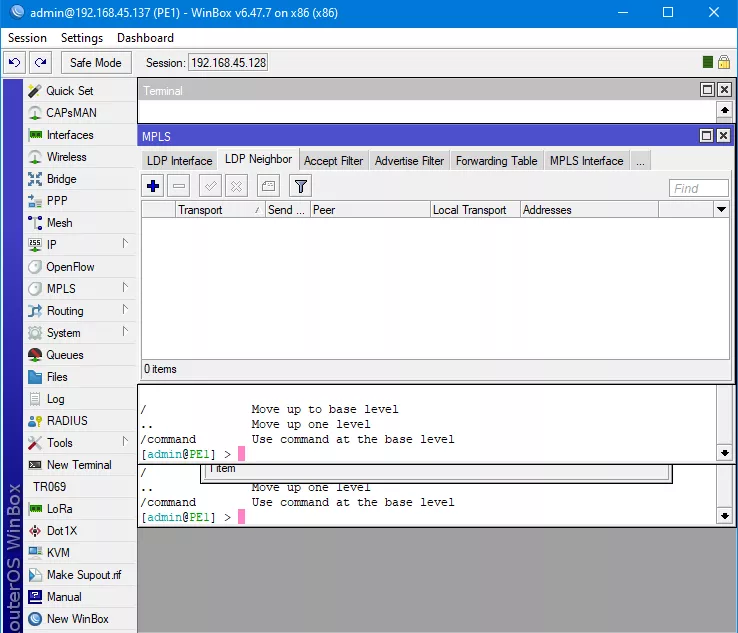Open the Session menu
This screenshot has width=738, height=633.
(27, 38)
